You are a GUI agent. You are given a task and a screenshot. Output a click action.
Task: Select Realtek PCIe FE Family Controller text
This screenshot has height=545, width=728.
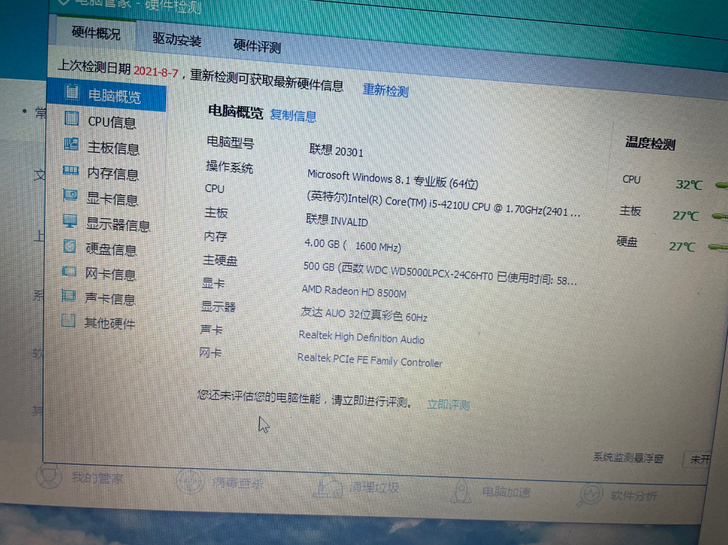pyautogui.click(x=370, y=360)
